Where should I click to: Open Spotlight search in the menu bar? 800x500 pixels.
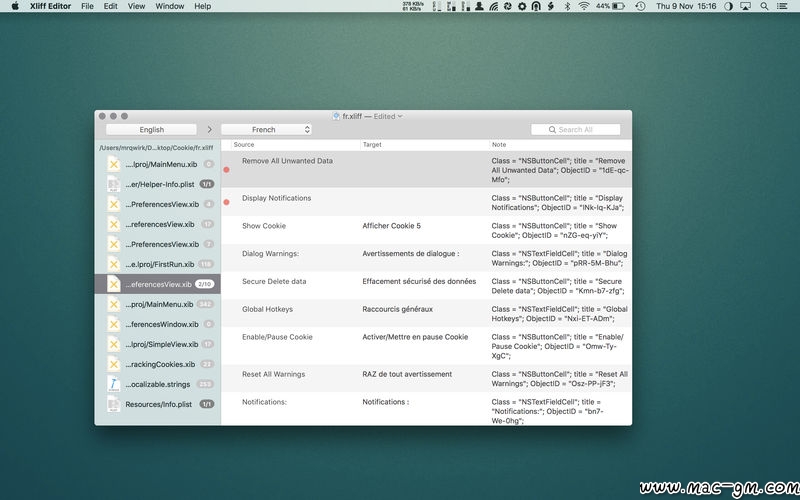click(764, 6)
